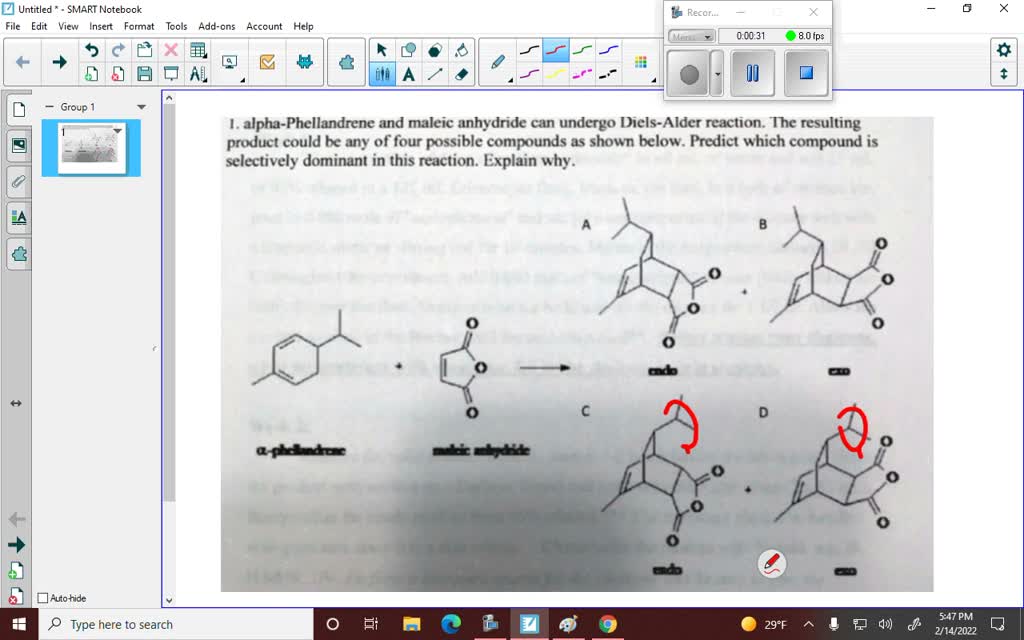Select the red pen color

point(556,49)
